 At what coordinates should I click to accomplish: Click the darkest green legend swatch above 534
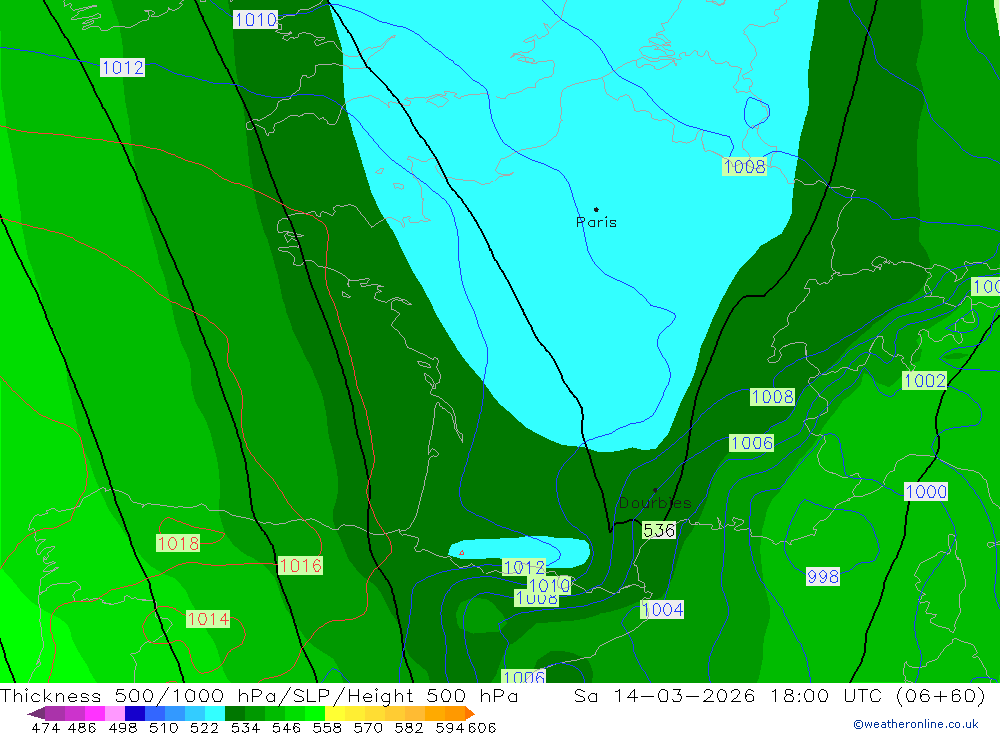coord(235,713)
